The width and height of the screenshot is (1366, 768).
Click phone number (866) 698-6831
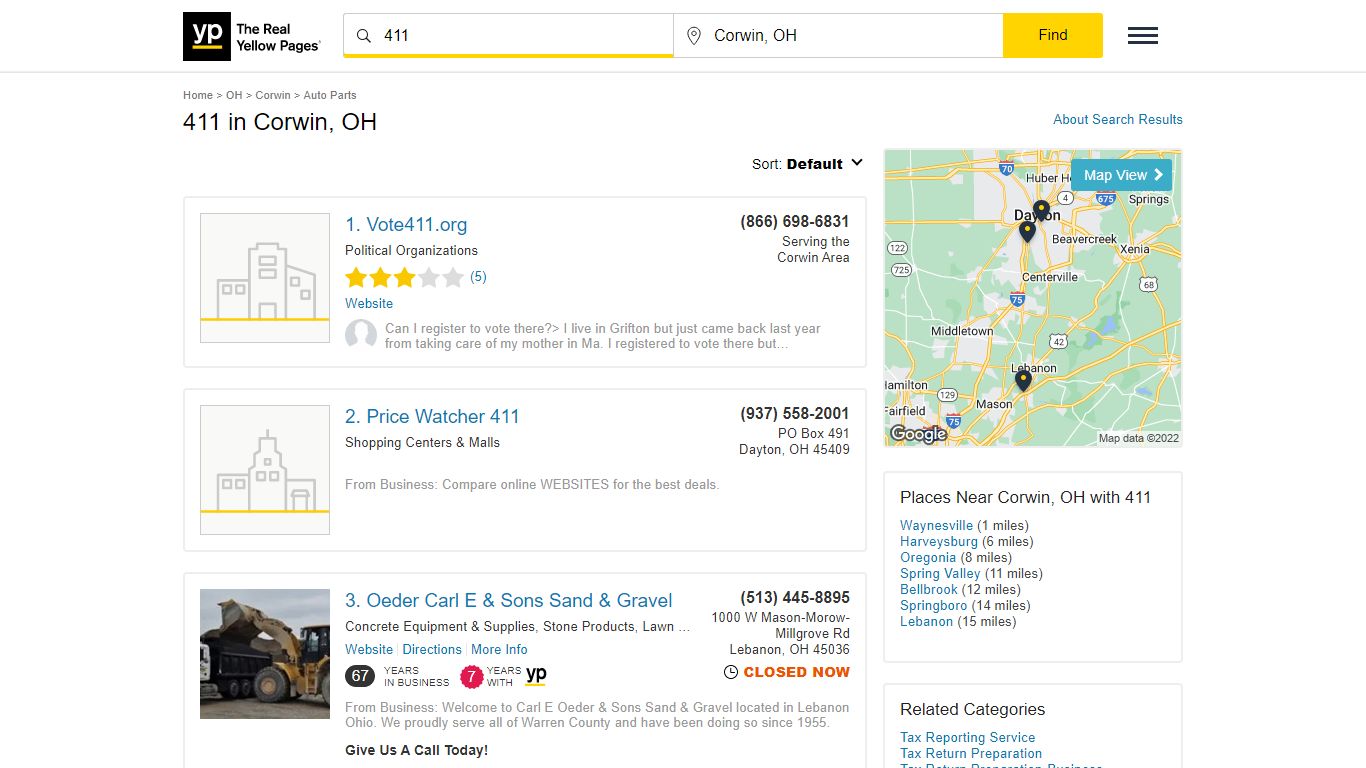(795, 221)
